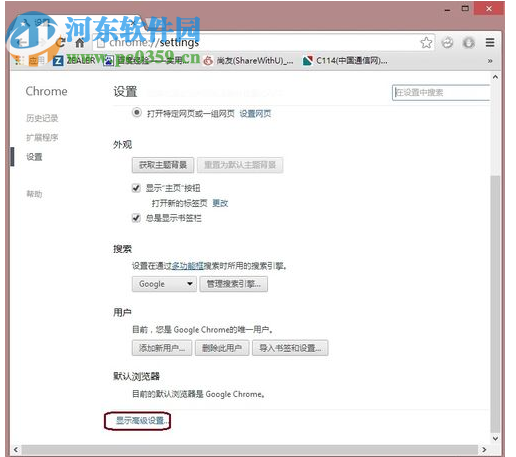
Task: Select 设置 in the sidebar
Action: [x=34, y=157]
